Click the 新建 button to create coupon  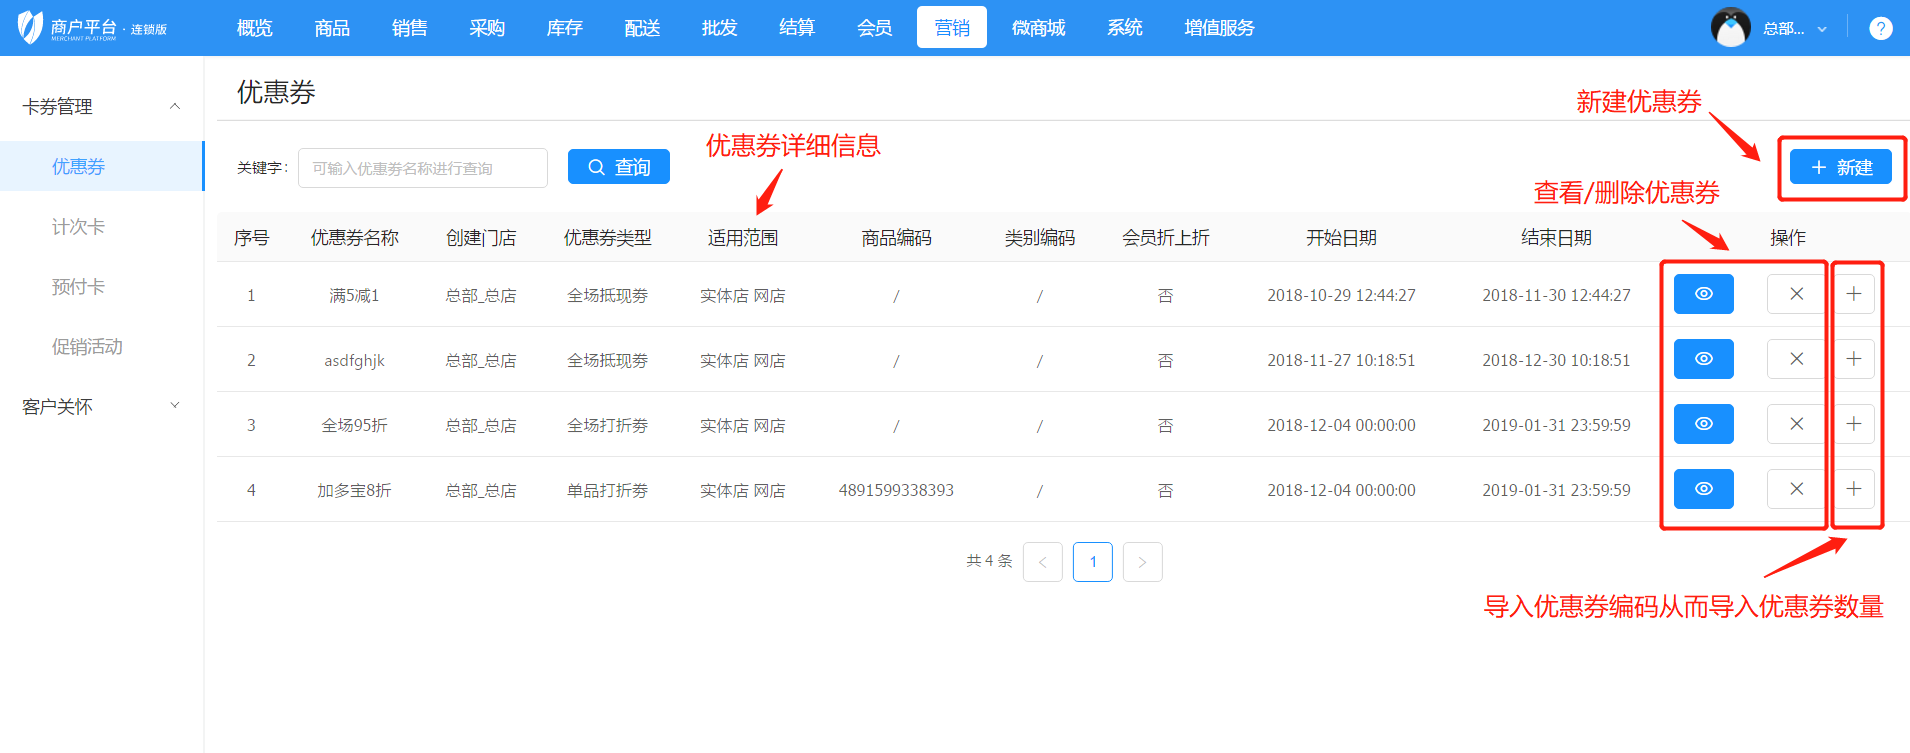click(x=1840, y=167)
